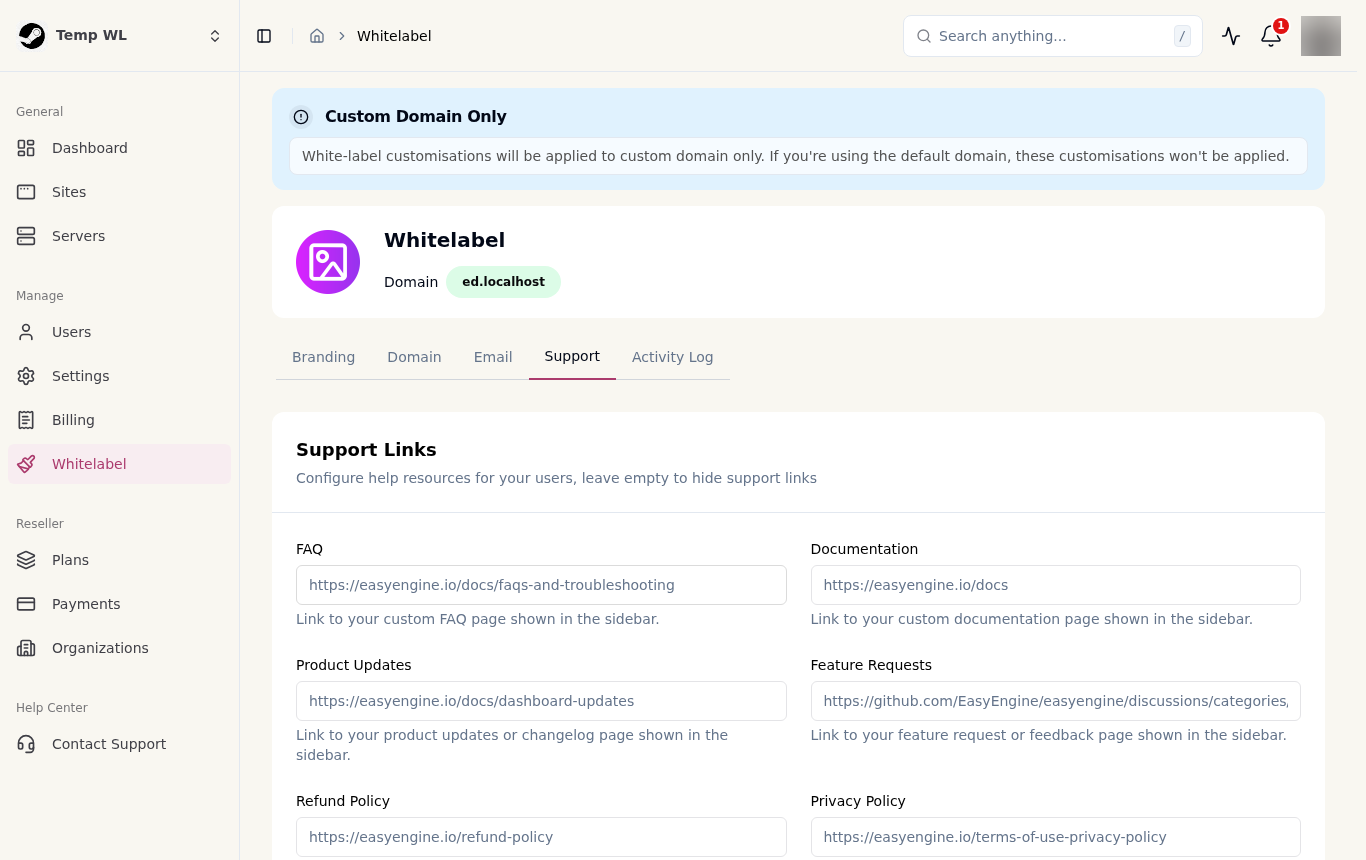This screenshot has width=1366, height=860.
Task: Open the activity pulse icon
Action: click(x=1231, y=36)
